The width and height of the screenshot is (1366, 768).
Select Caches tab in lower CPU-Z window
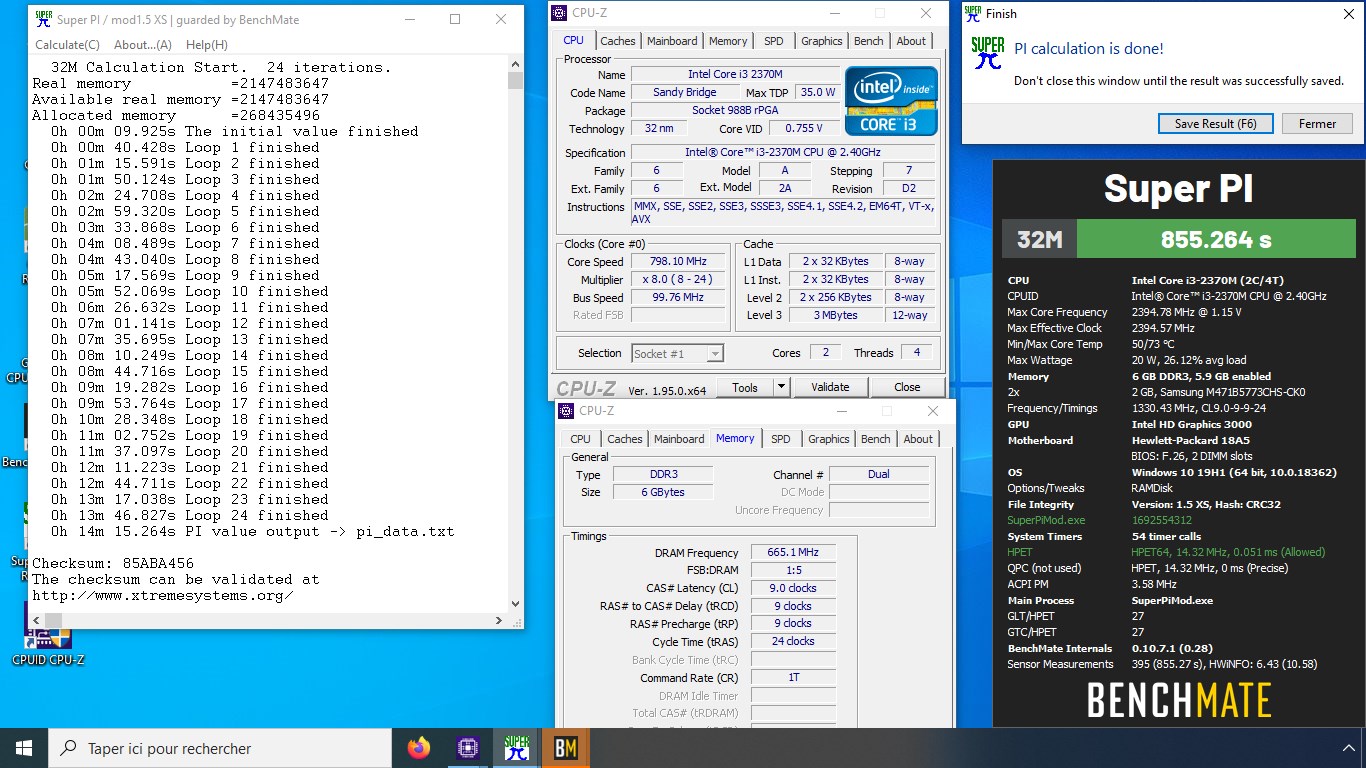pos(625,439)
